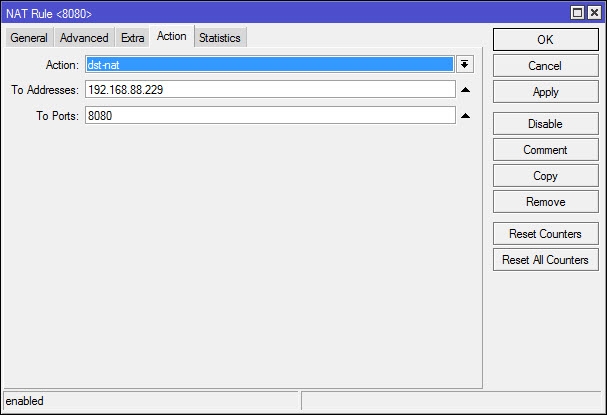Click the Reset Counters button

click(545, 234)
